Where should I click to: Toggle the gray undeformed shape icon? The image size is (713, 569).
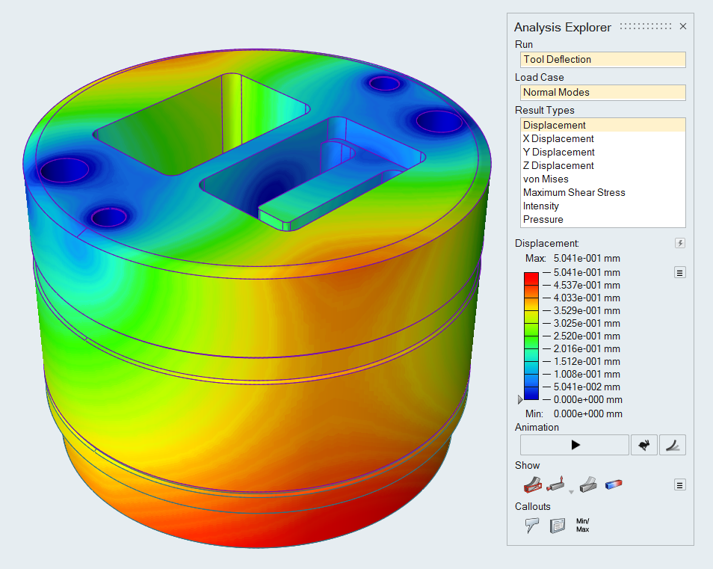(588, 485)
